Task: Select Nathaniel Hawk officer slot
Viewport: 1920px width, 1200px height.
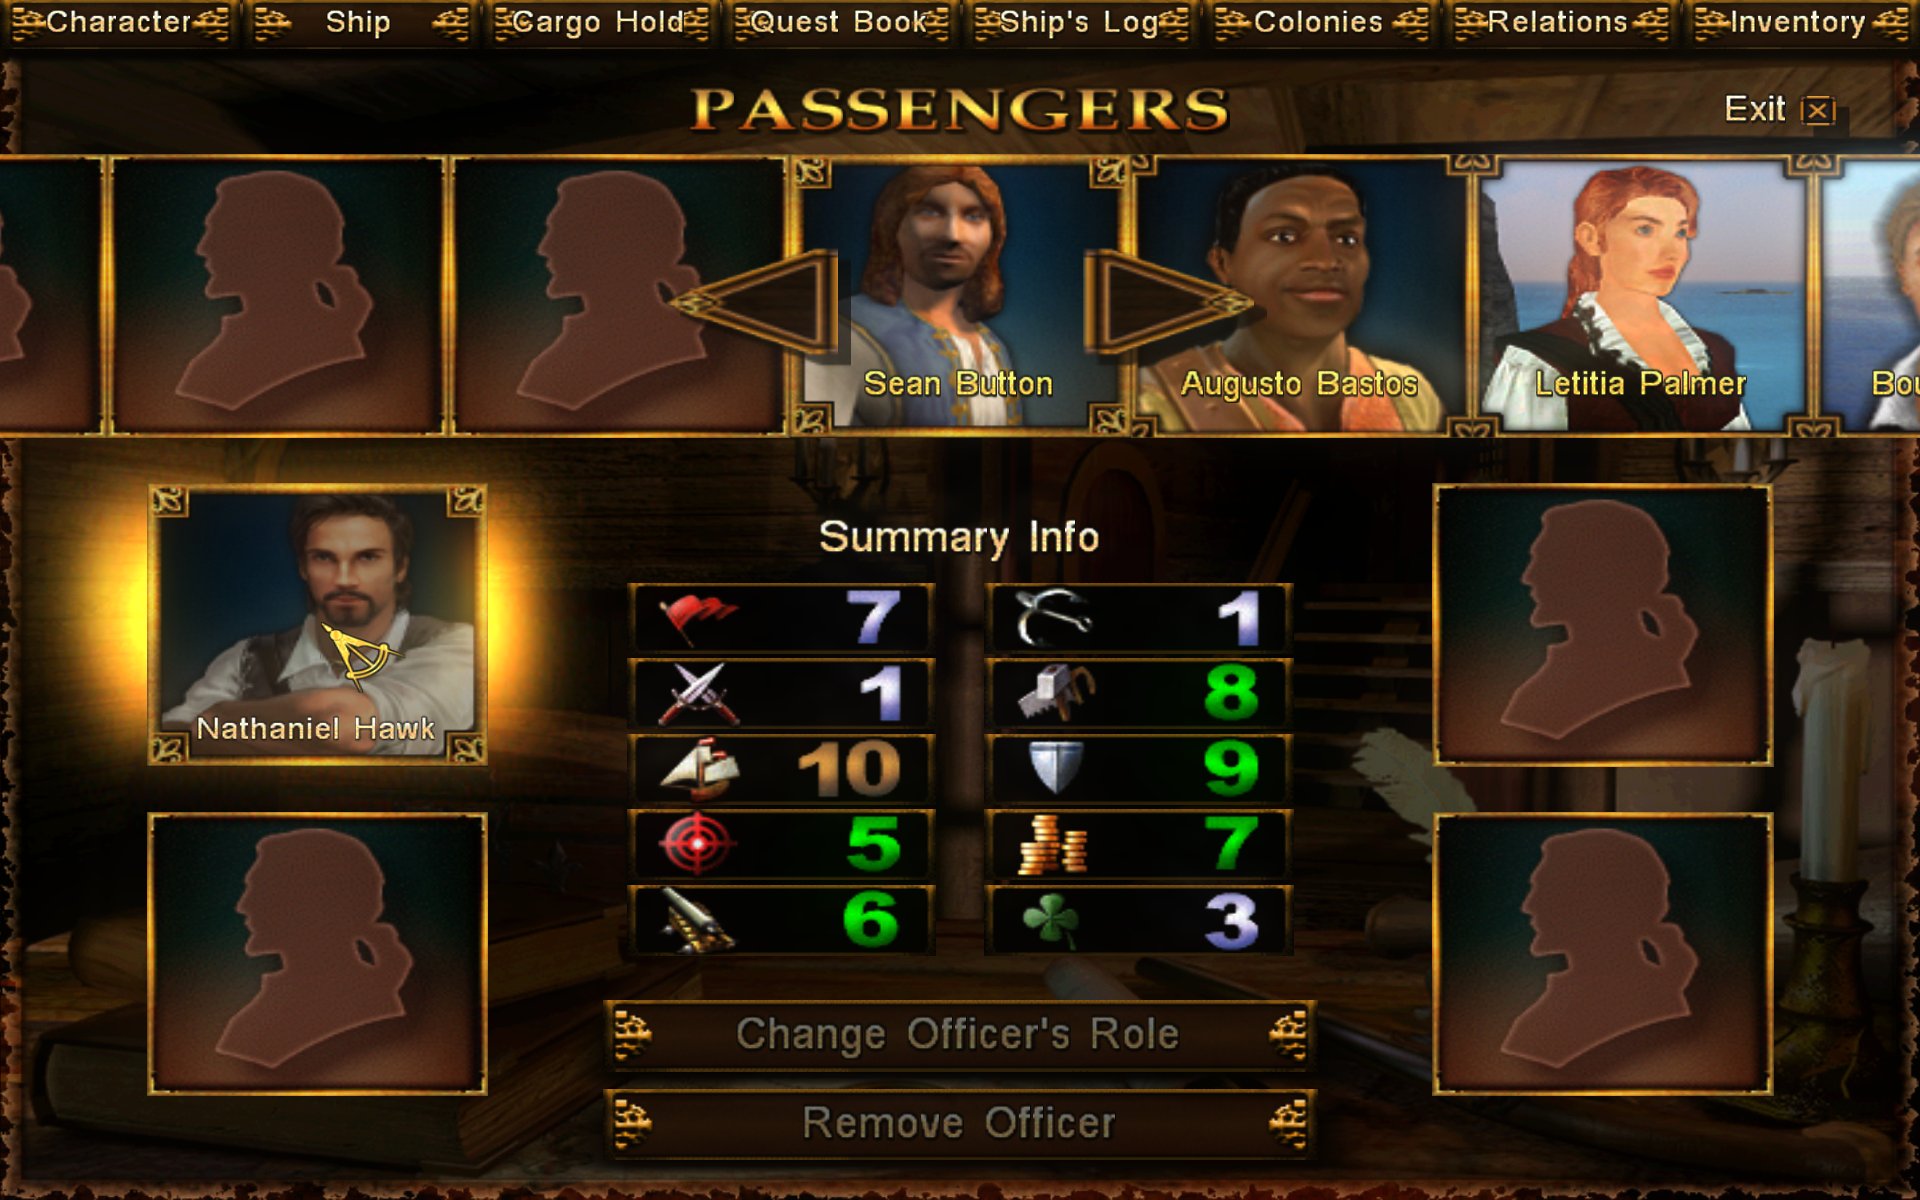Action: [x=317, y=625]
